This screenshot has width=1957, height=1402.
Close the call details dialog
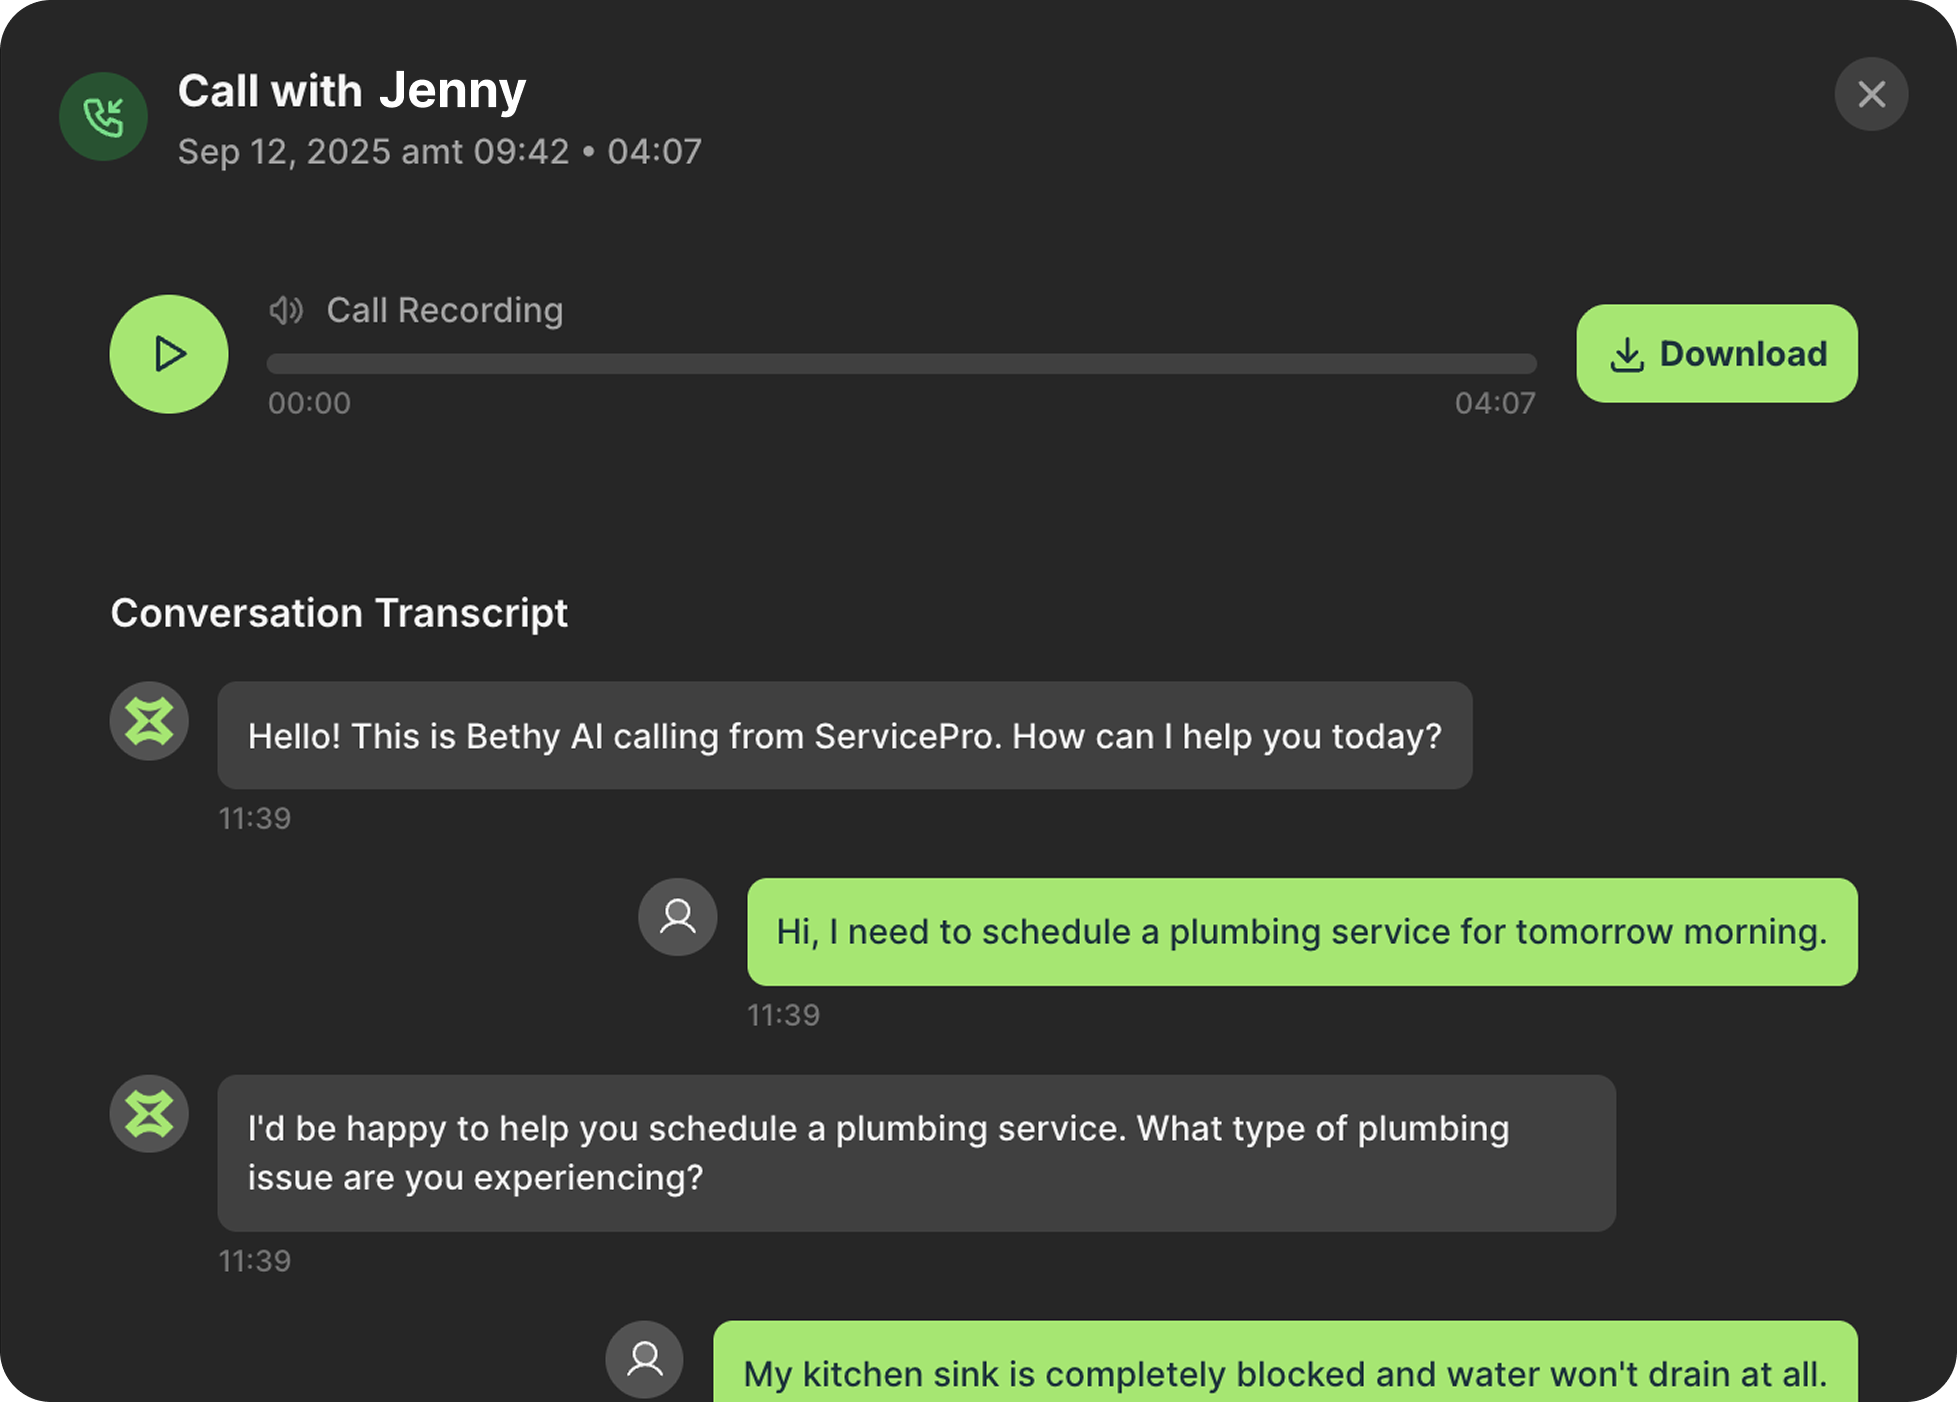[x=1871, y=95]
